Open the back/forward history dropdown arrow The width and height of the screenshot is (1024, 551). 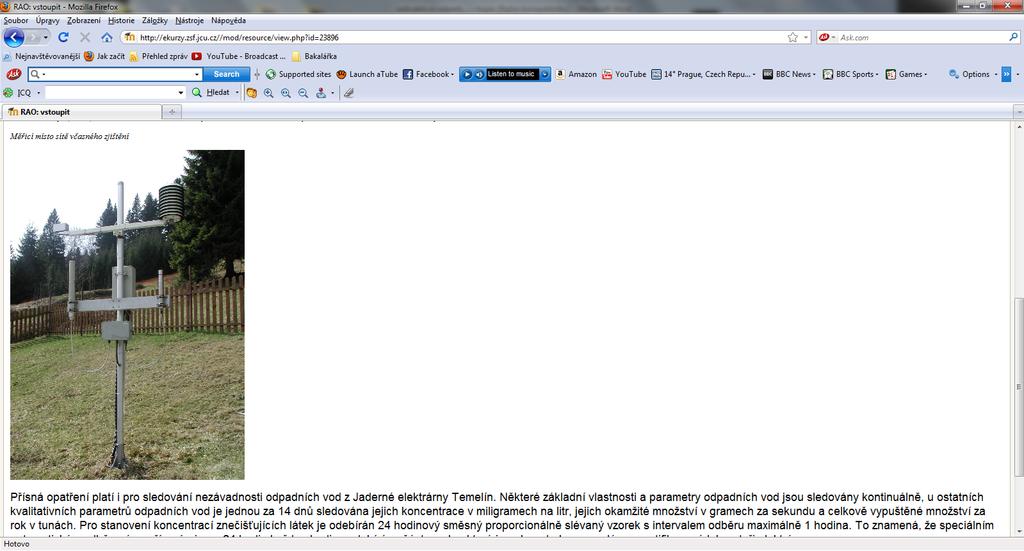46,38
